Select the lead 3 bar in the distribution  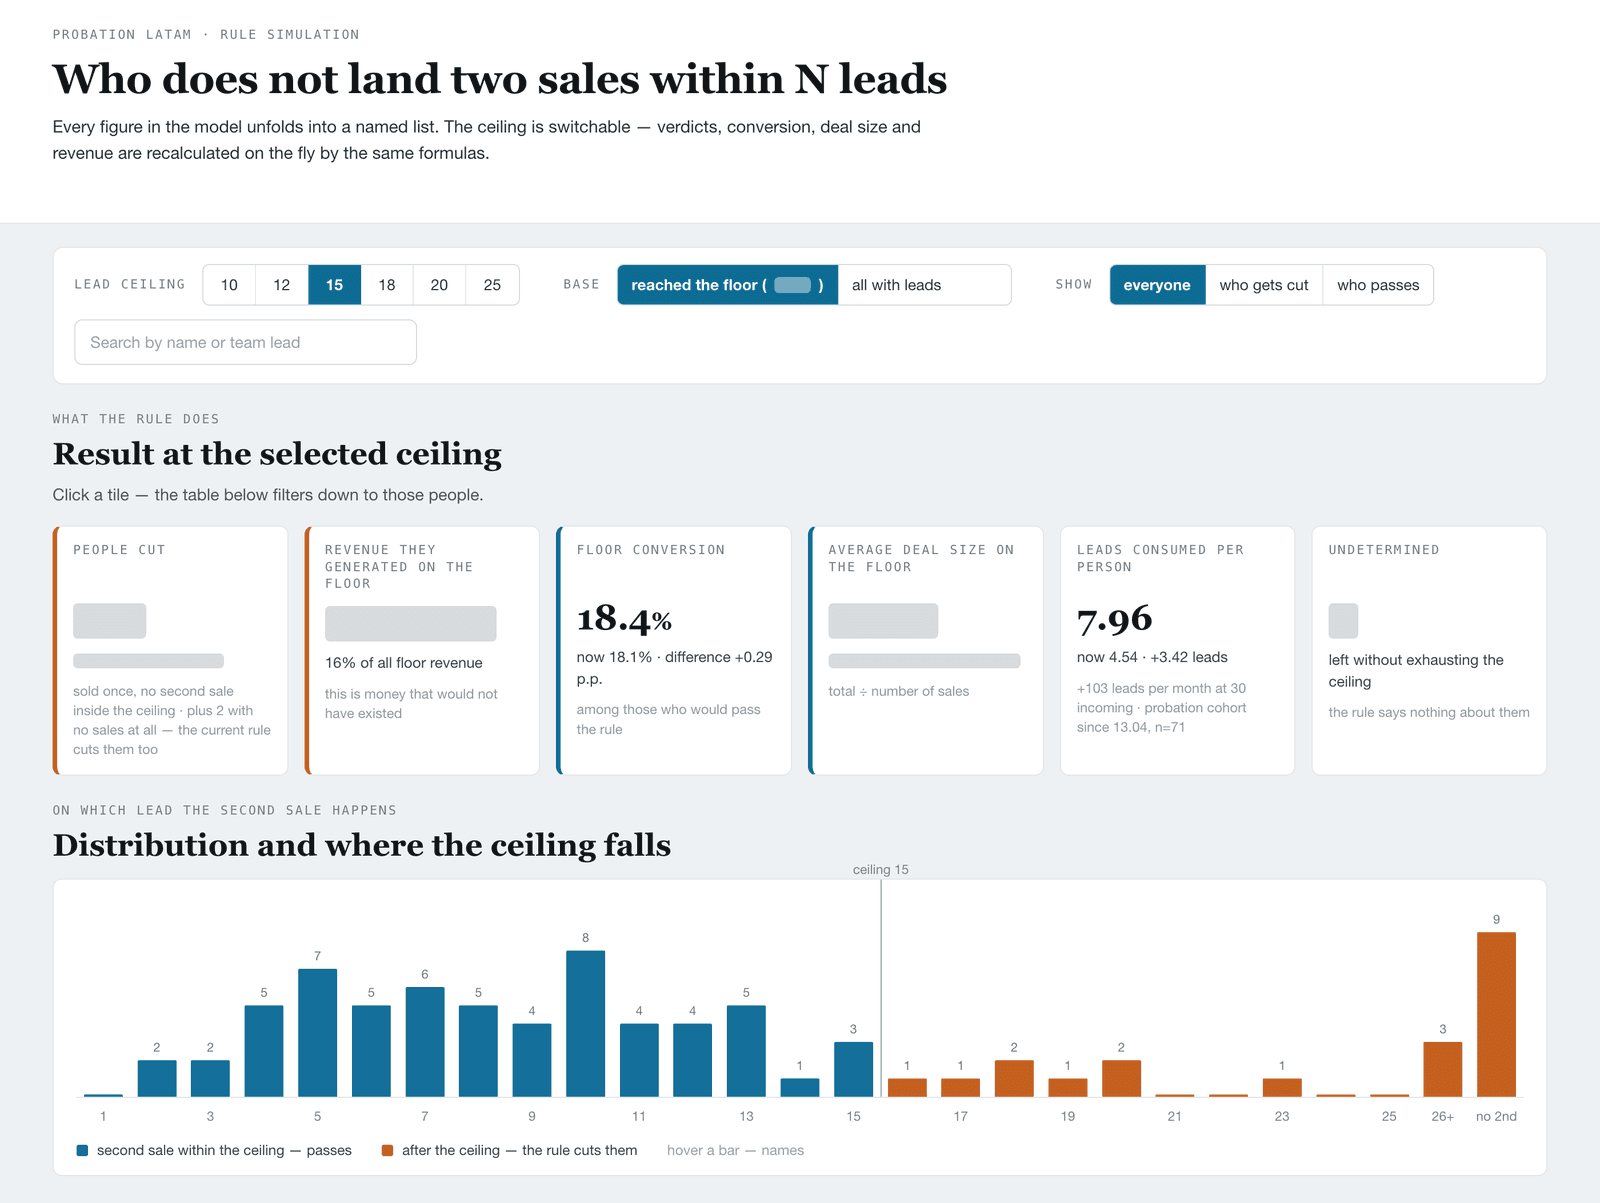click(210, 1078)
